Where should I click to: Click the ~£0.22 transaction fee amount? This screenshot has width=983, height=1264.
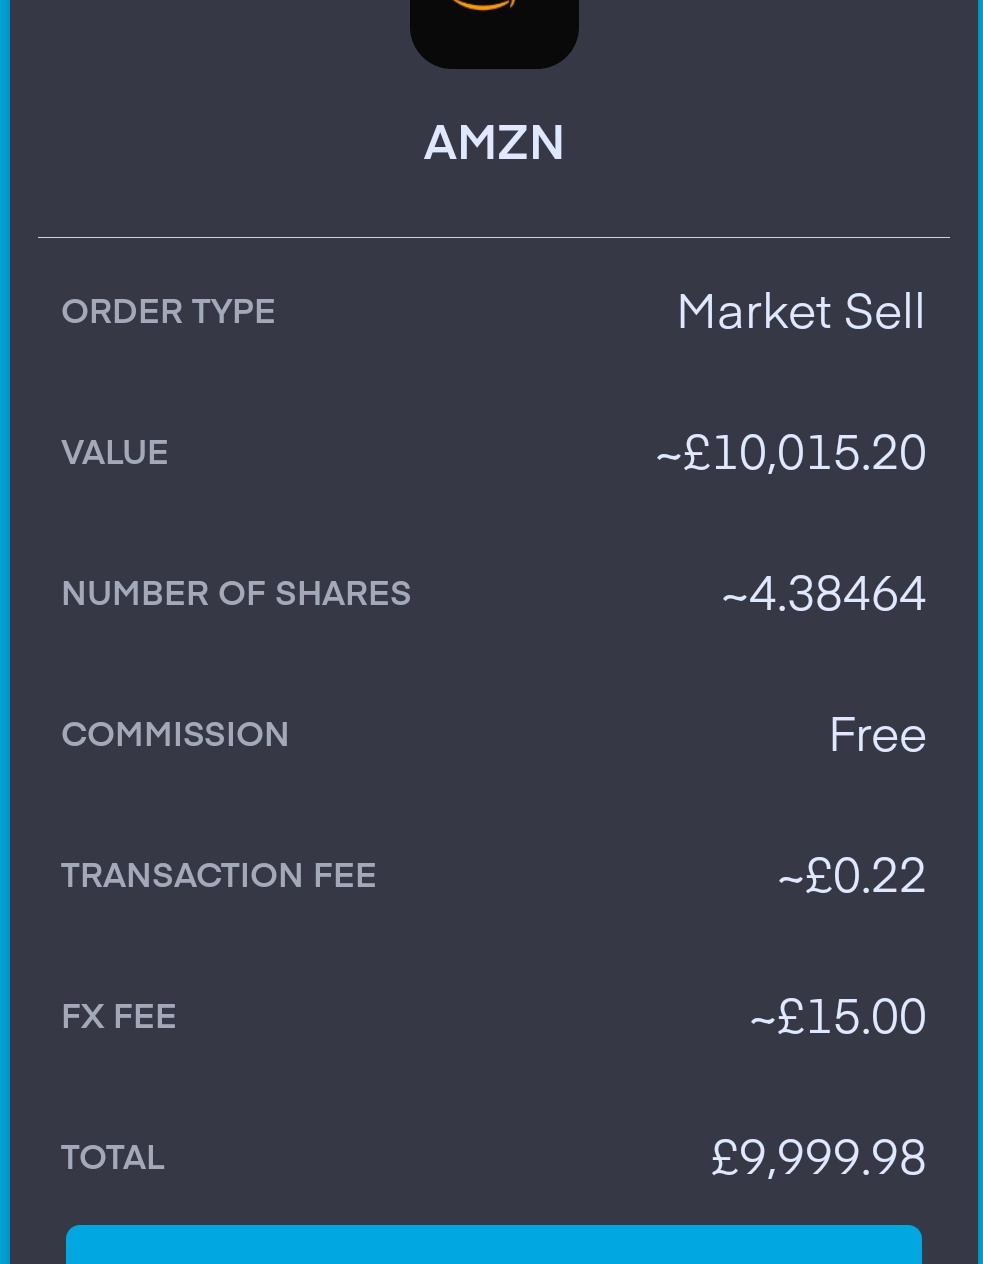[851, 876]
